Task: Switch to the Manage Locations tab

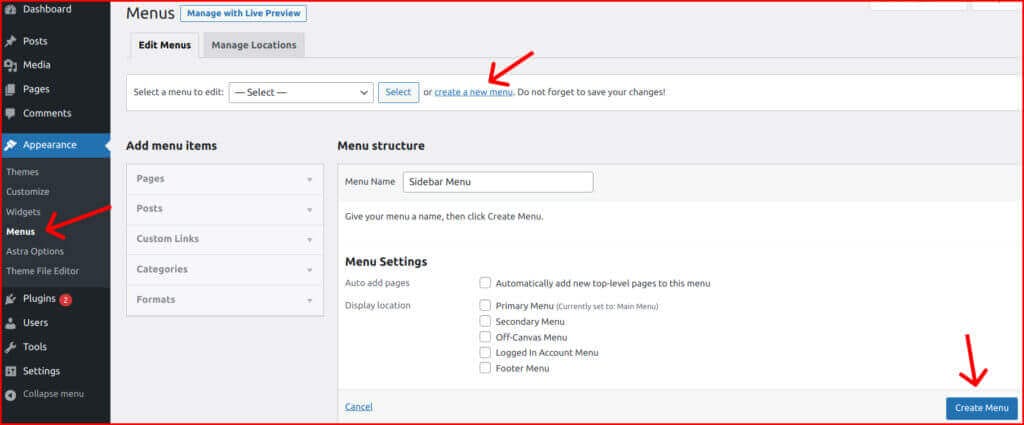Action: 254,45
